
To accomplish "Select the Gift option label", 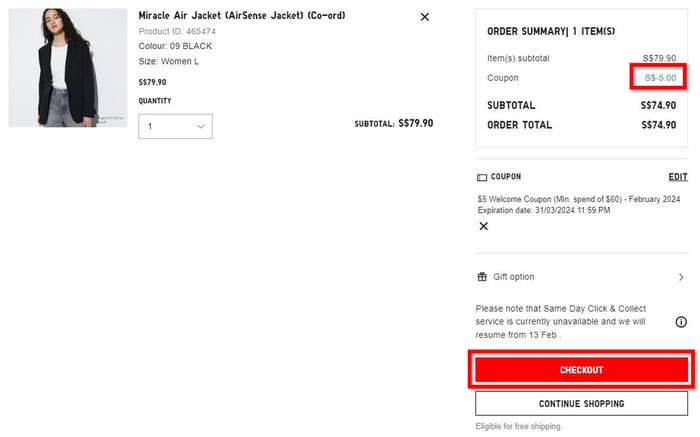I will tap(514, 277).
